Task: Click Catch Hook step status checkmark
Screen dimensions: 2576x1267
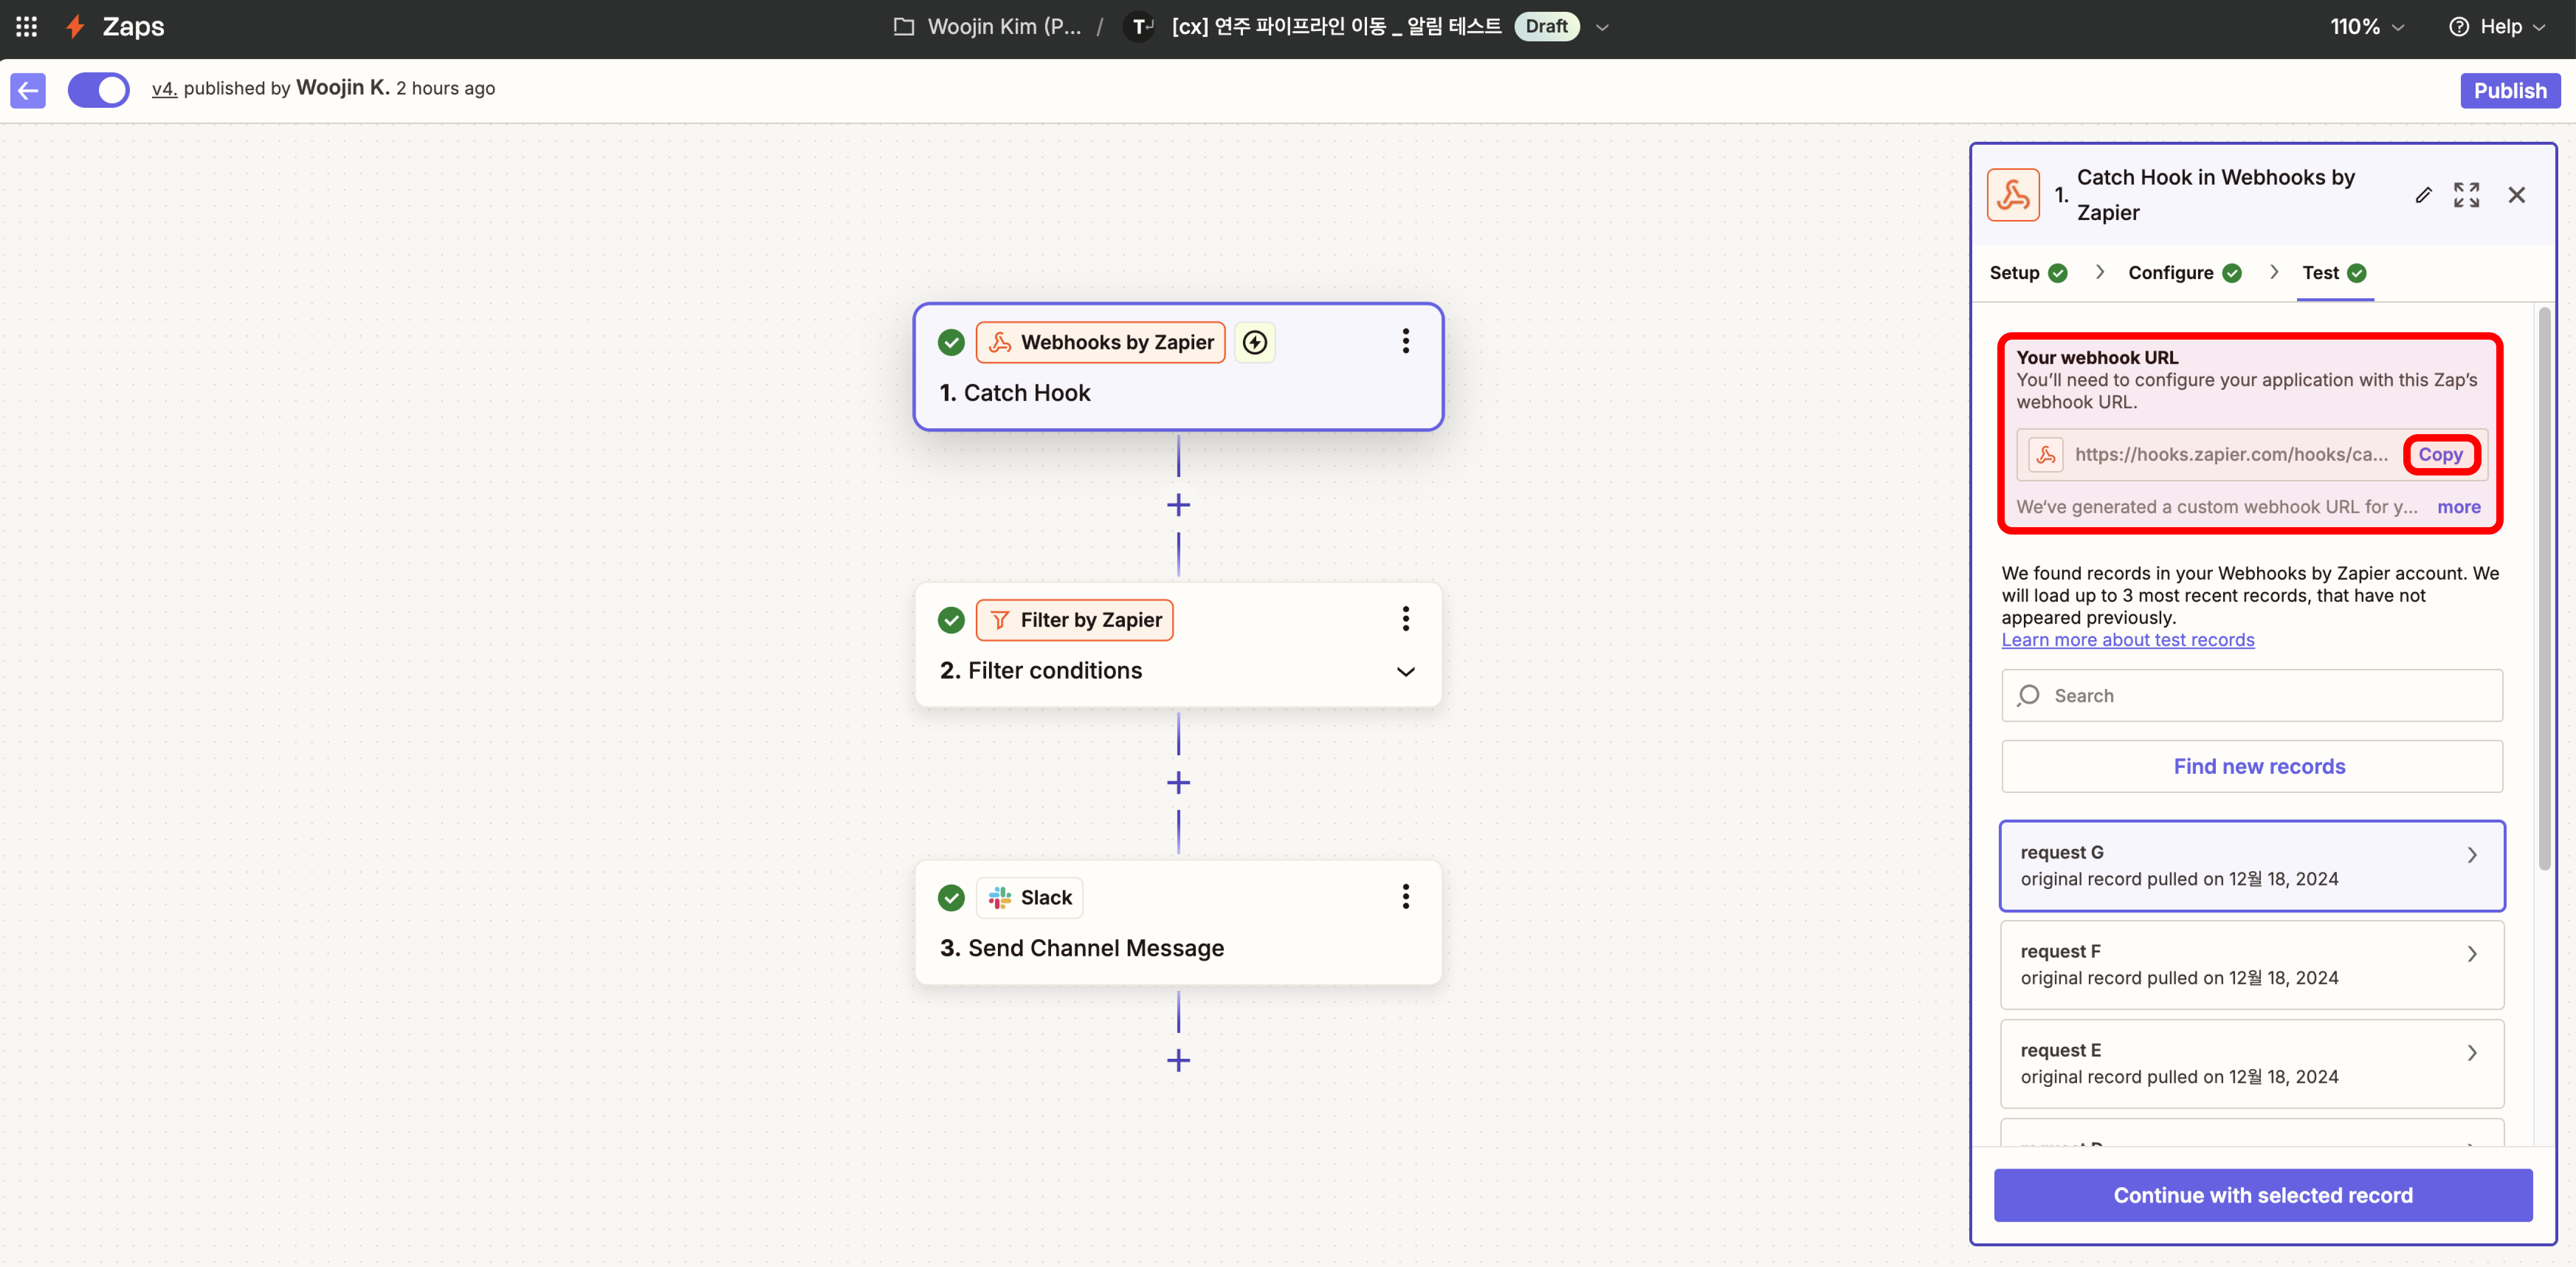Action: coord(951,342)
